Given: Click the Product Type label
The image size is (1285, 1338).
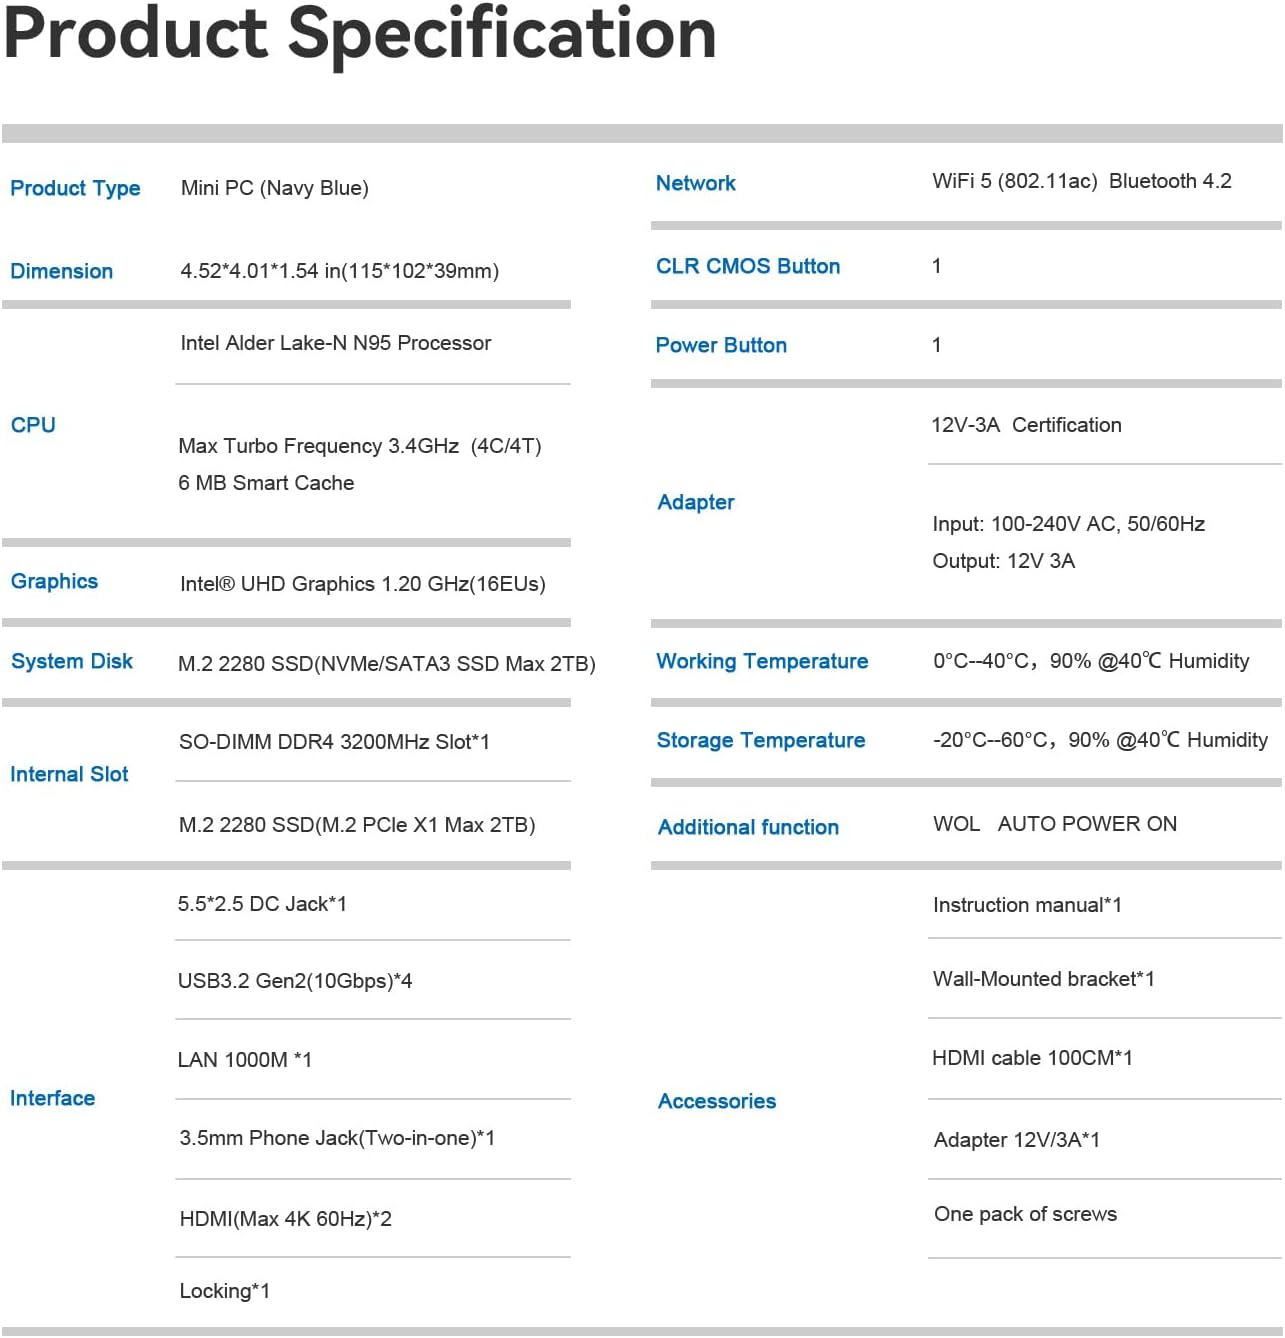Looking at the screenshot, I should [x=75, y=188].
